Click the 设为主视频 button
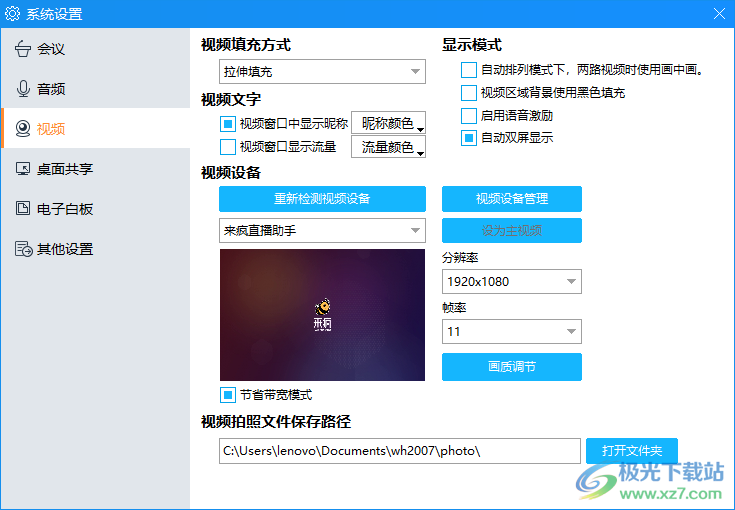 click(512, 230)
